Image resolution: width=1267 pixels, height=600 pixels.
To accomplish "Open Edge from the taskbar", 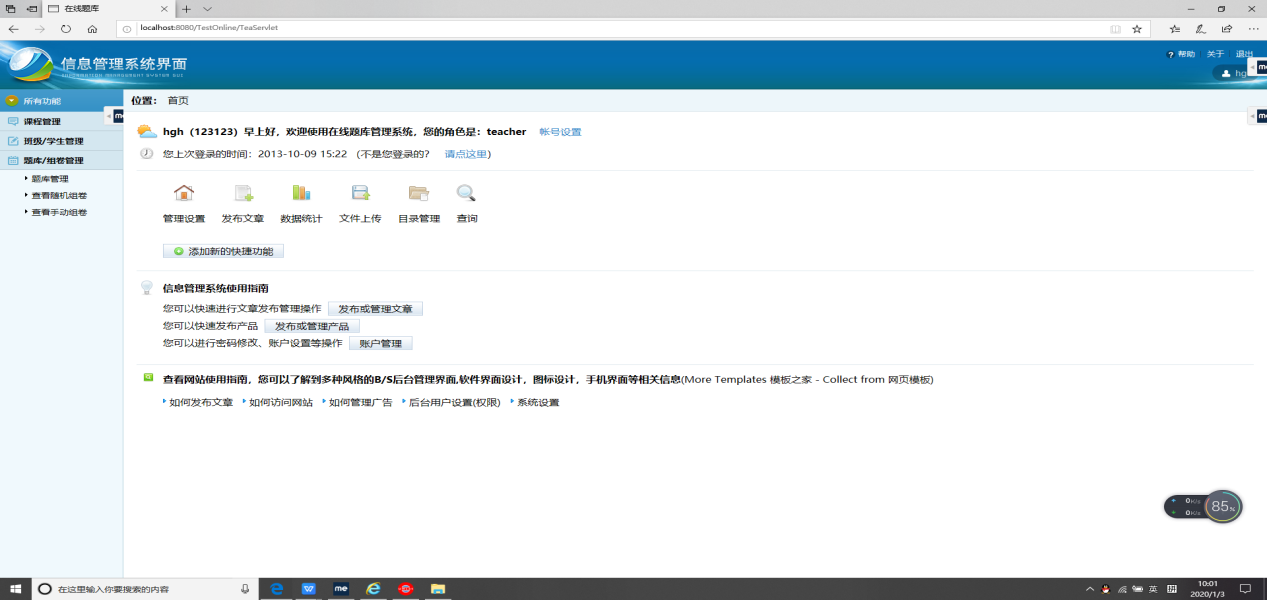I will tap(277, 589).
